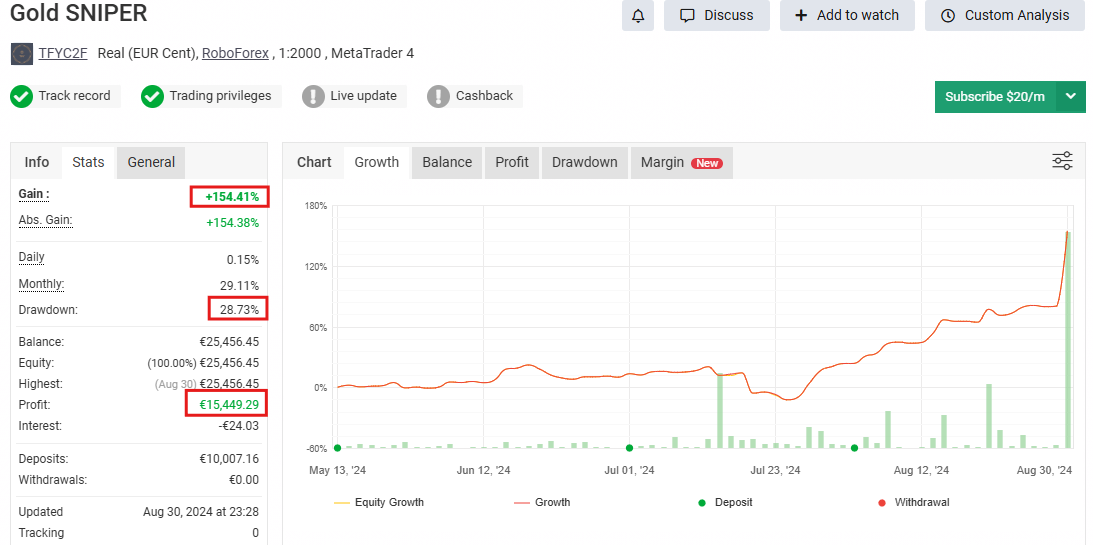The image size is (1093, 545).
Task: Click the Cashback warning icon
Action: [x=438, y=97]
